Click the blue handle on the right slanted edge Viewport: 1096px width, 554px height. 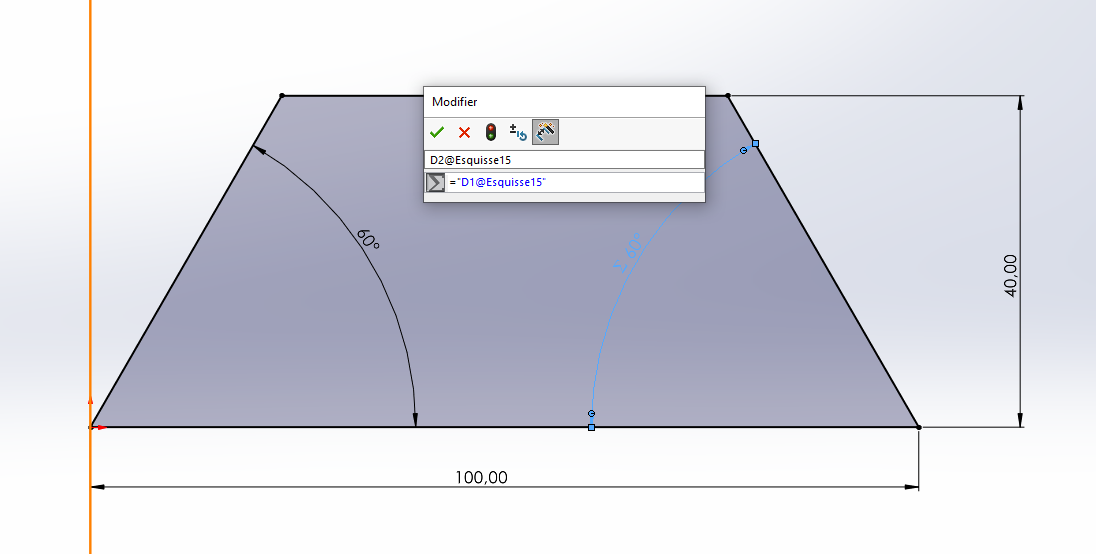755,144
